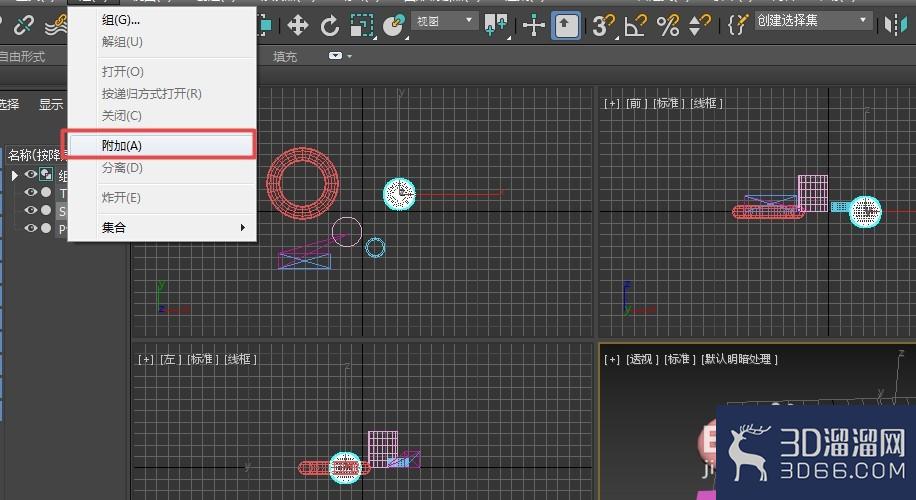Open the 创建选择集 dropdown
Screen dimensions: 916x500
(x=813, y=21)
